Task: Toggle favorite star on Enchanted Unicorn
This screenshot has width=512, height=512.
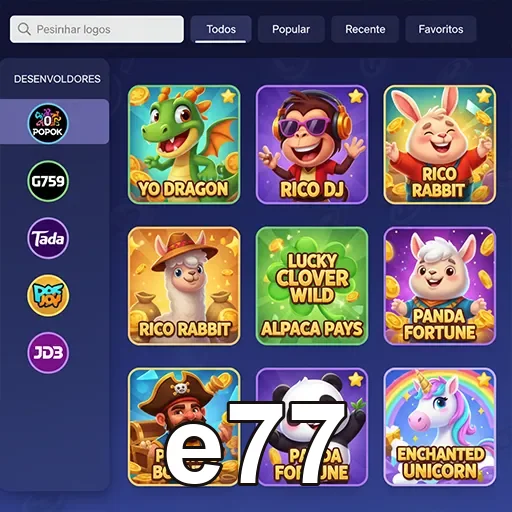Action: pos(484,379)
